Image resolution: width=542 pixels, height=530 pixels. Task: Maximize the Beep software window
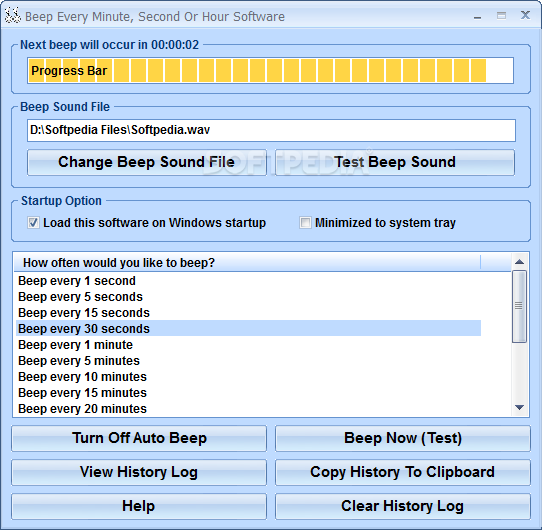coord(501,16)
